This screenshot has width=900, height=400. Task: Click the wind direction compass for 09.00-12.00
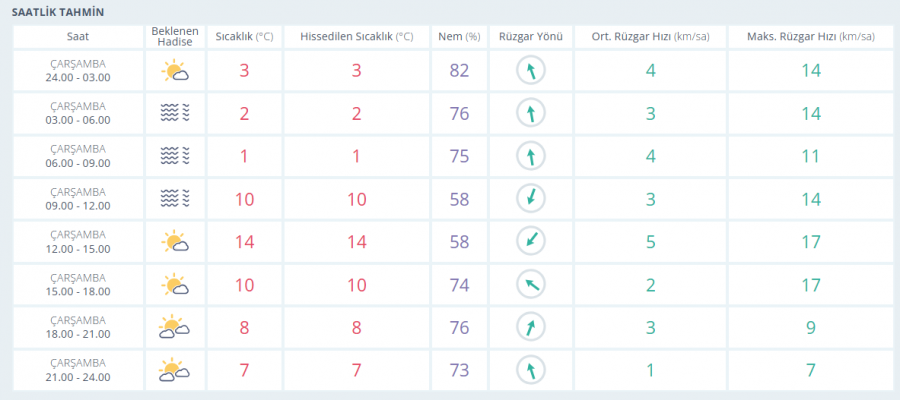click(530, 199)
